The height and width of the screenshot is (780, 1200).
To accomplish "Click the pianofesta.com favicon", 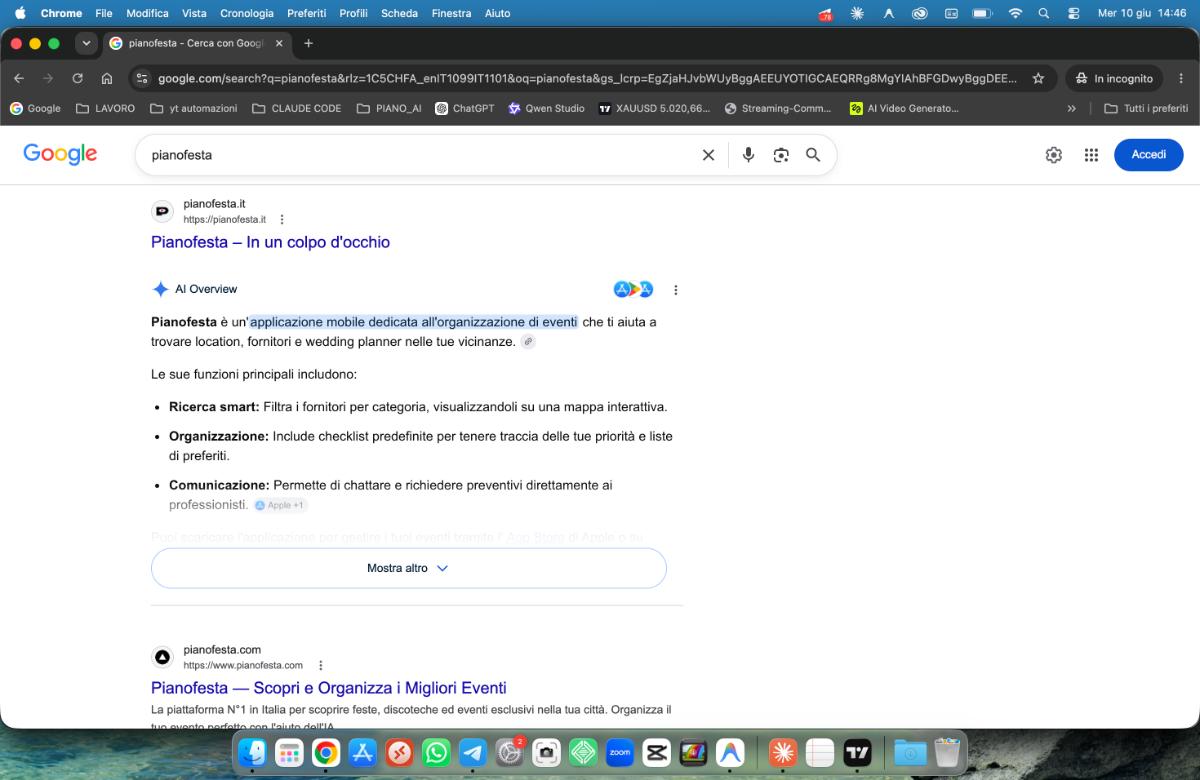I will [x=162, y=657].
